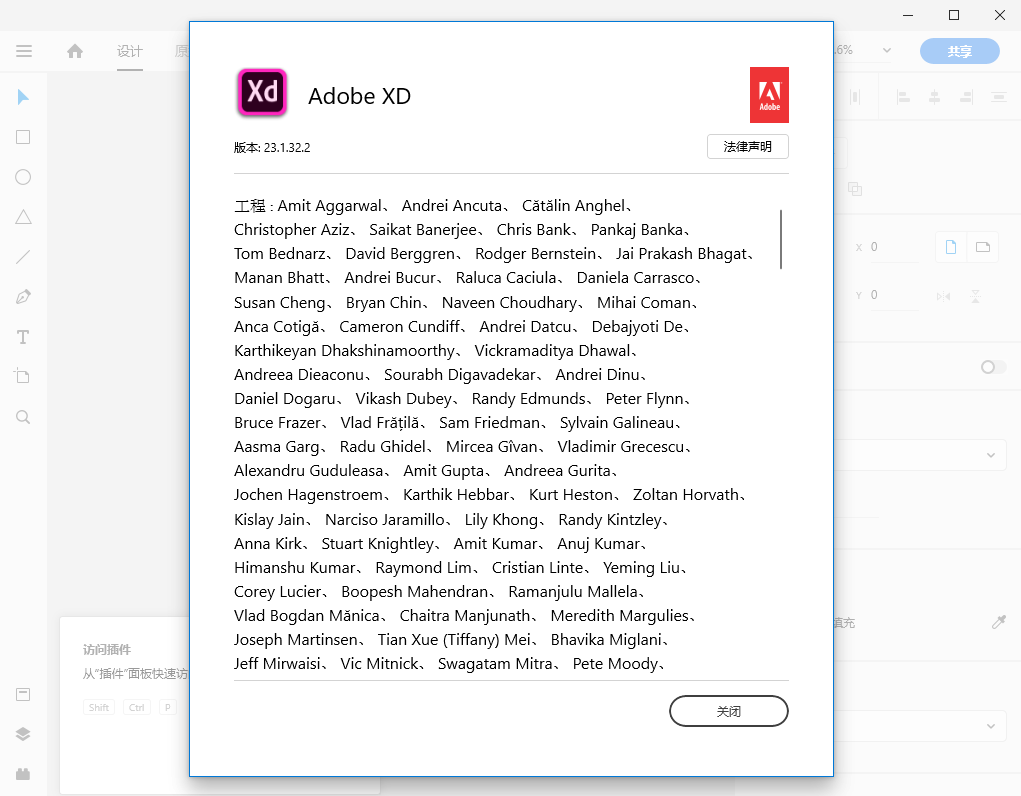Close the dialog with 关闭 button
Viewport: 1021px width, 796px height.
(x=728, y=711)
